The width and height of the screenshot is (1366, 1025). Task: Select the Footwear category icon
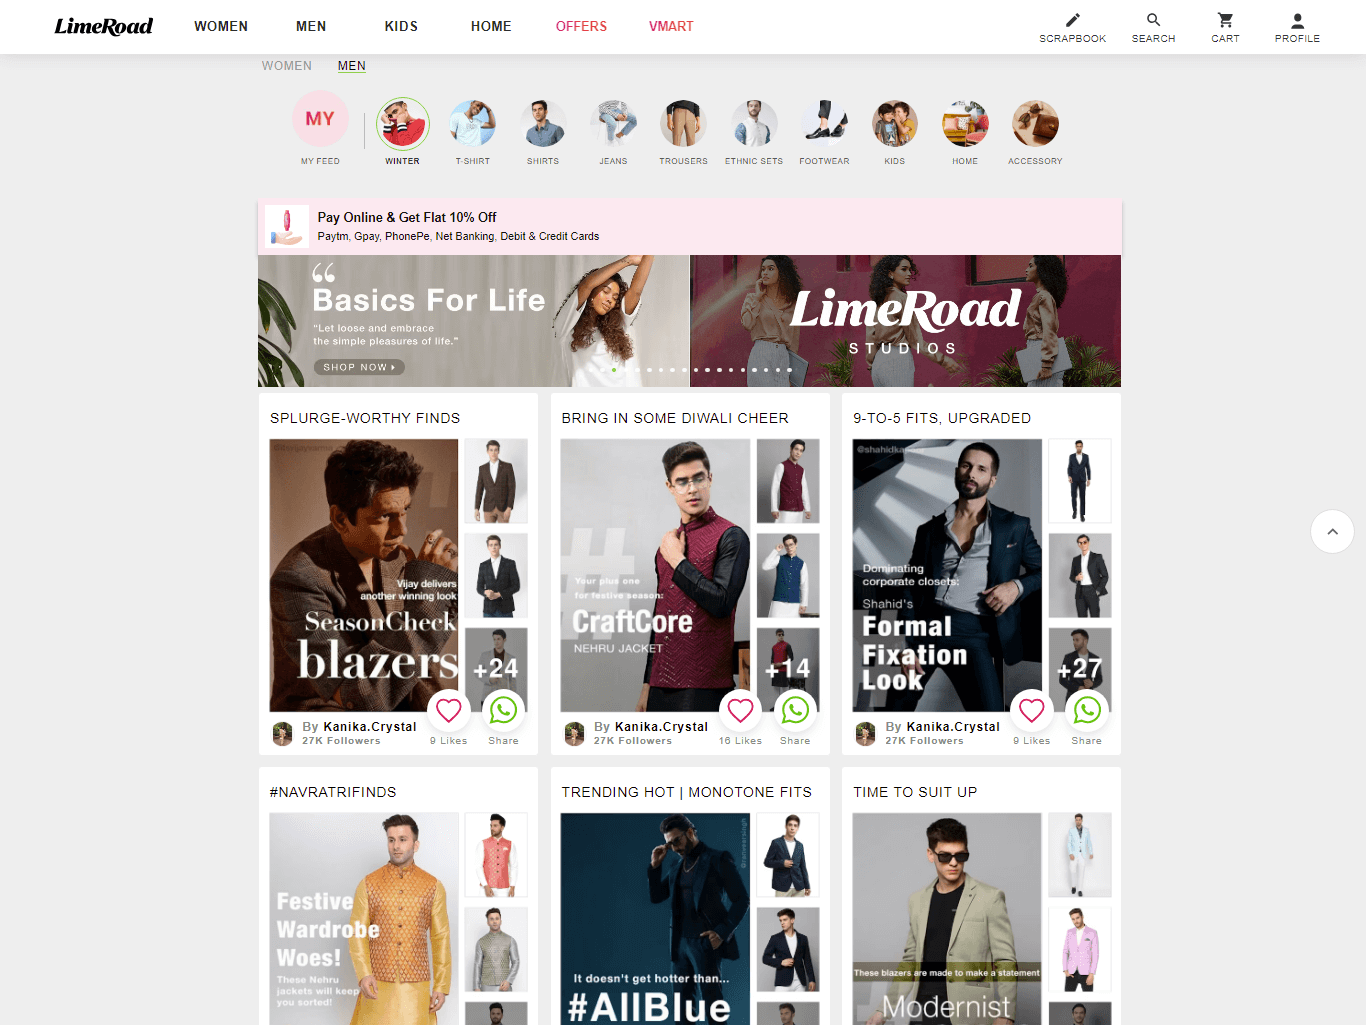tap(824, 124)
